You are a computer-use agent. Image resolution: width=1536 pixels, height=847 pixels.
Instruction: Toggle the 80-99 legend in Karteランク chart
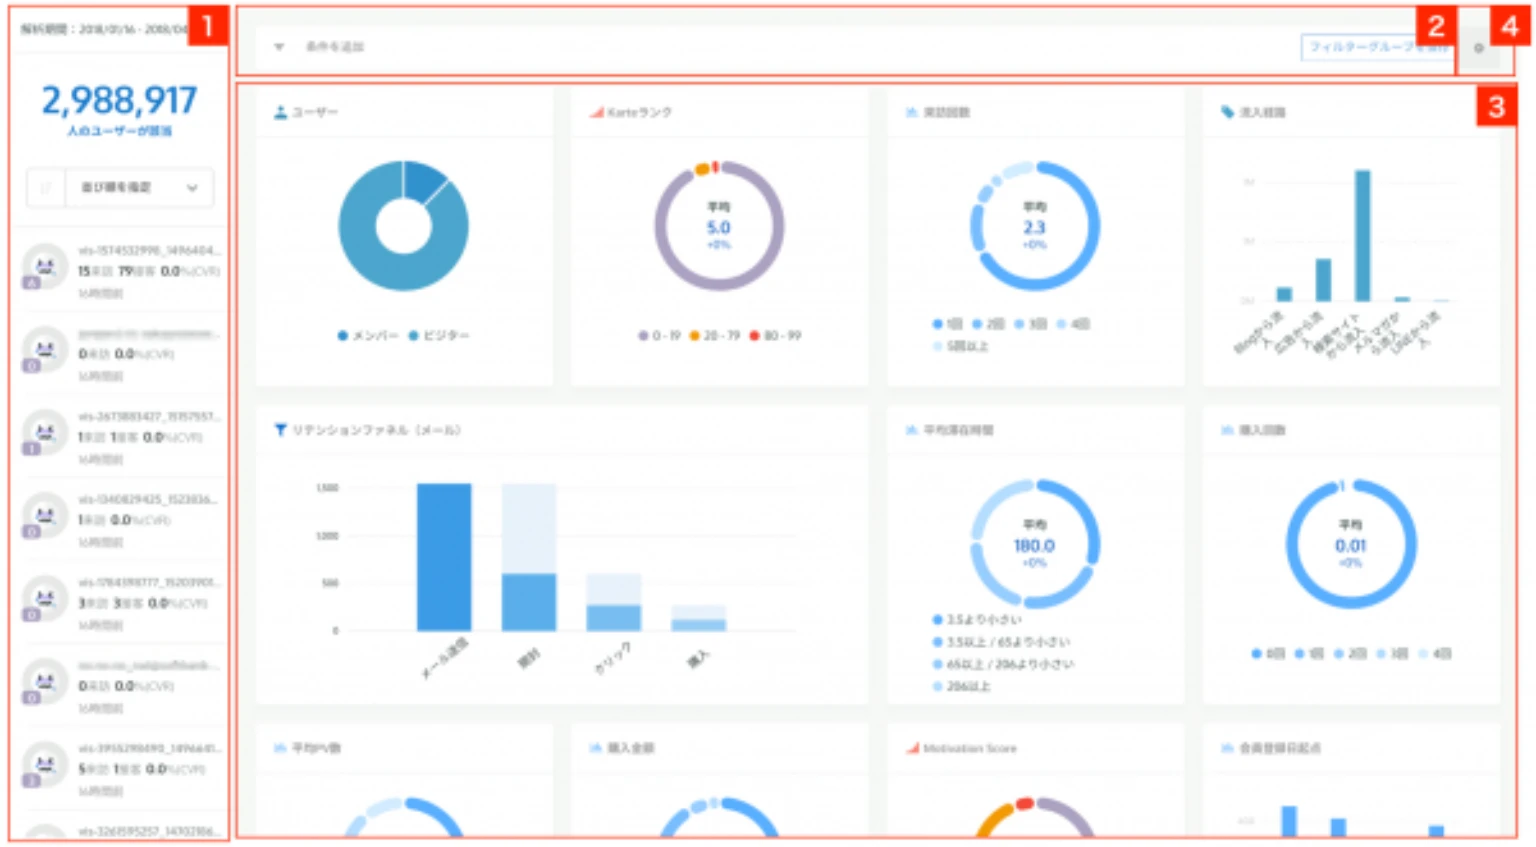(776, 336)
